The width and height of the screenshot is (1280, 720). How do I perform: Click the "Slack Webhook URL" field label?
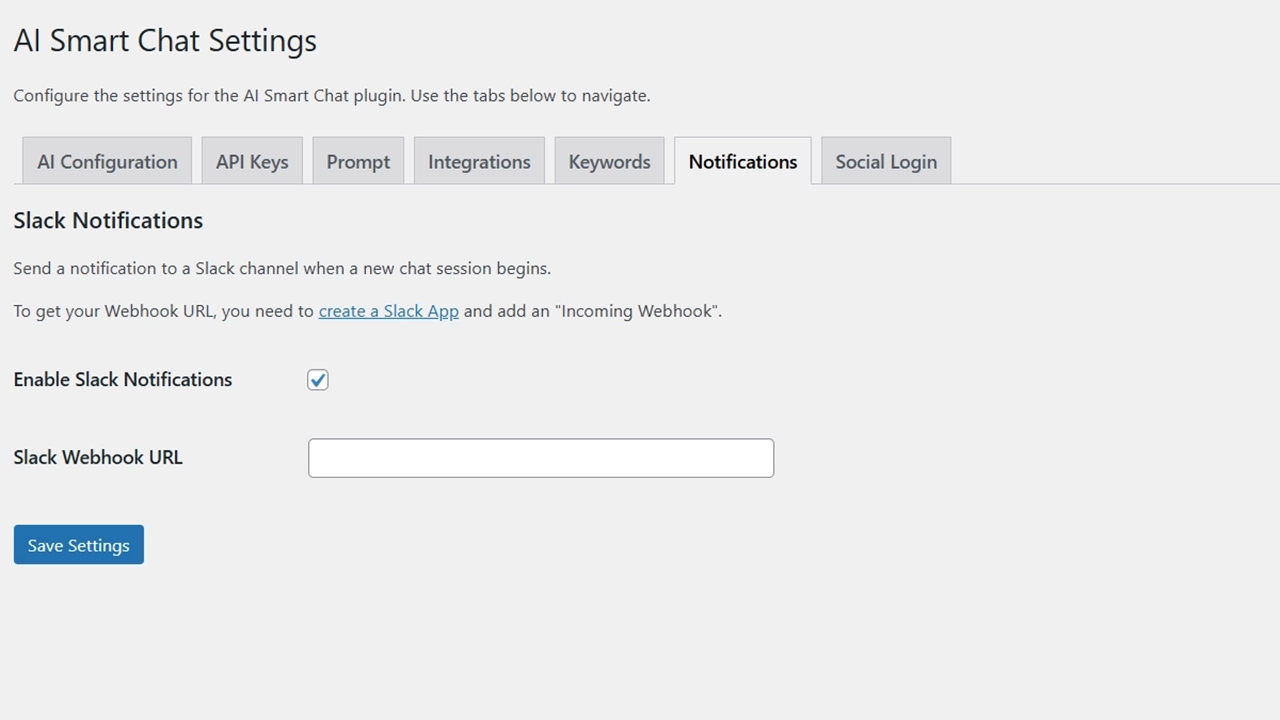(98, 458)
